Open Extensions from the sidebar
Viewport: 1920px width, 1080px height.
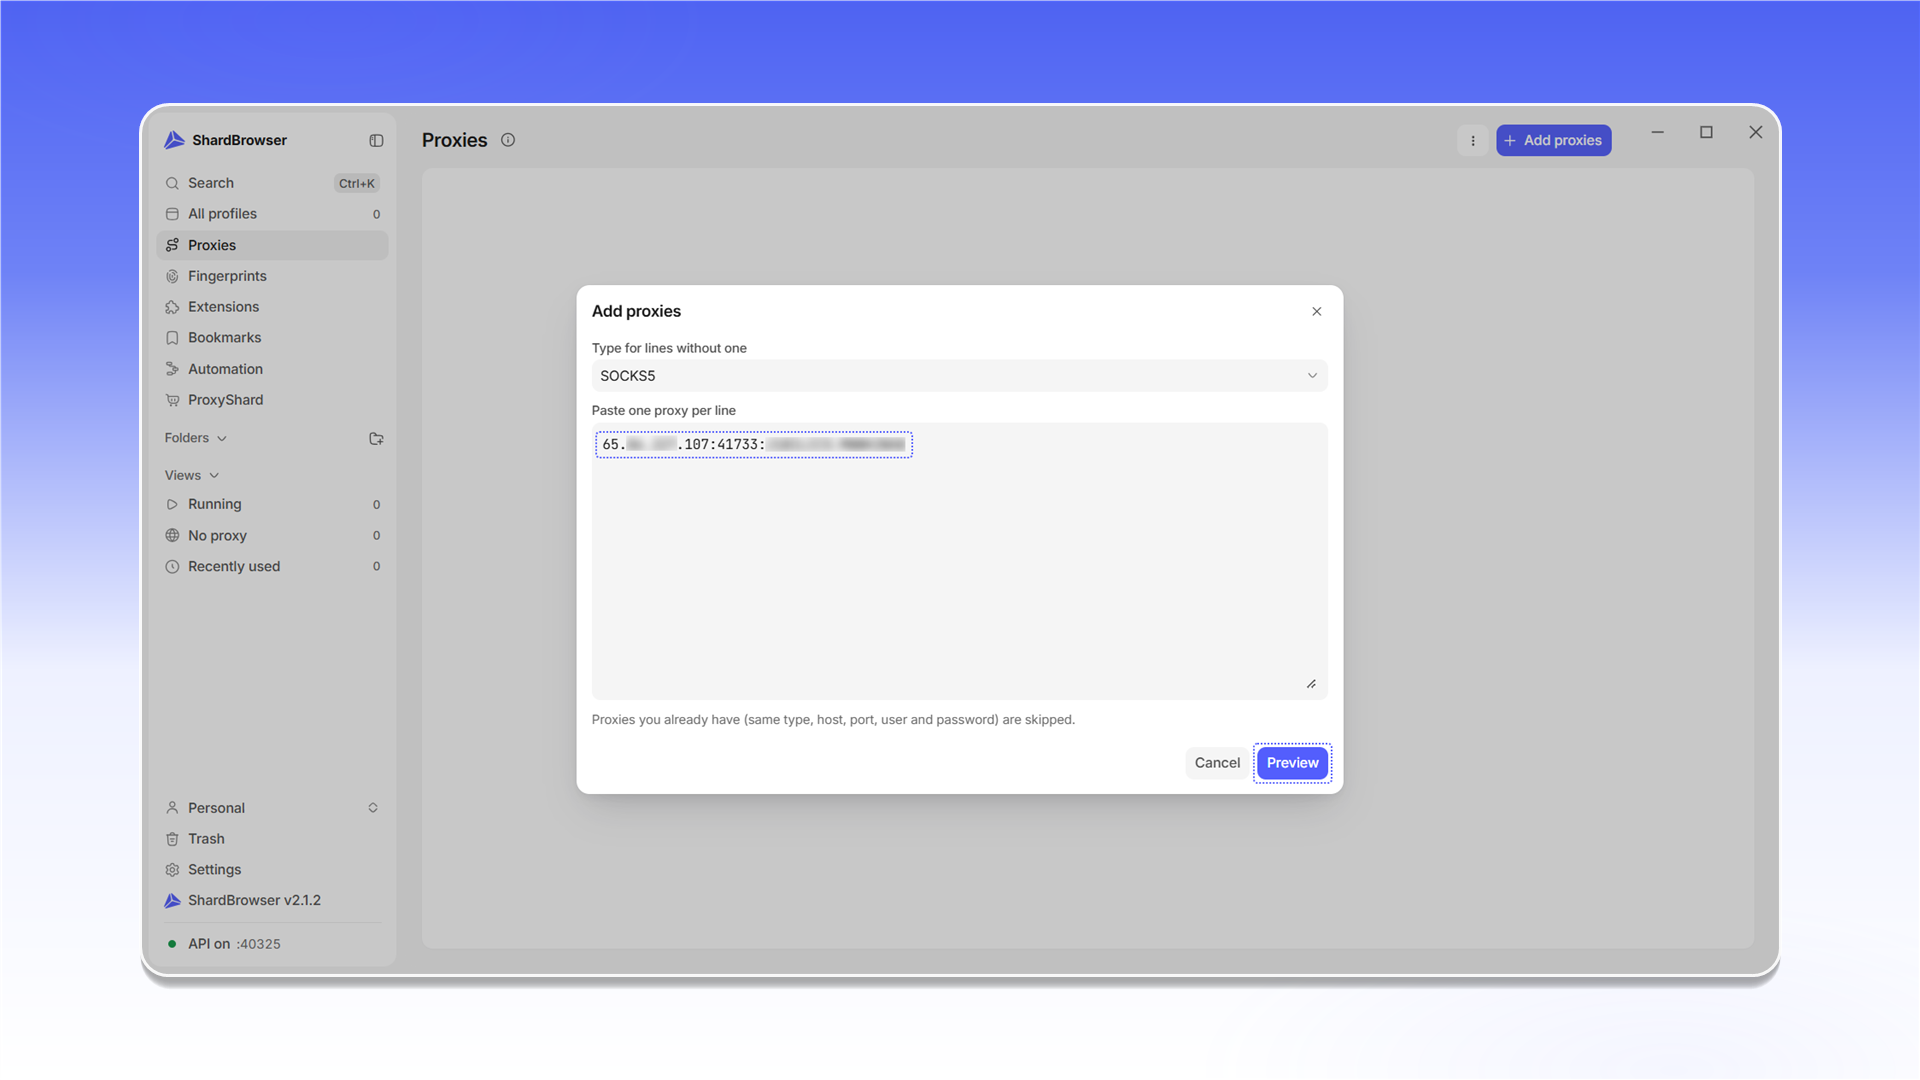272,307
